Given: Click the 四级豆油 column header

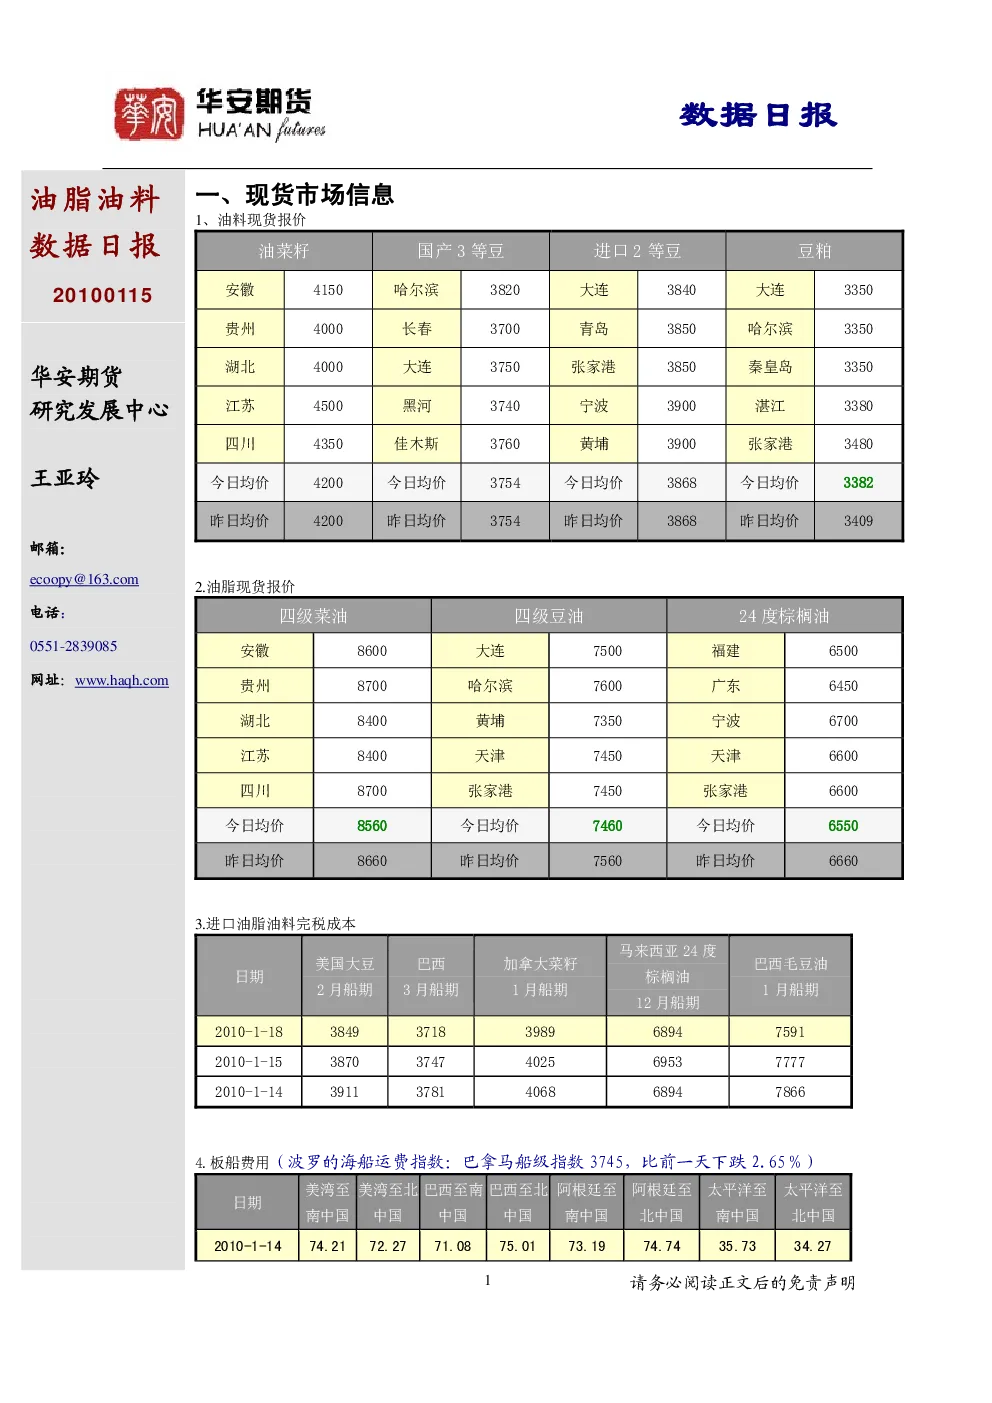Looking at the screenshot, I should click(x=549, y=616).
